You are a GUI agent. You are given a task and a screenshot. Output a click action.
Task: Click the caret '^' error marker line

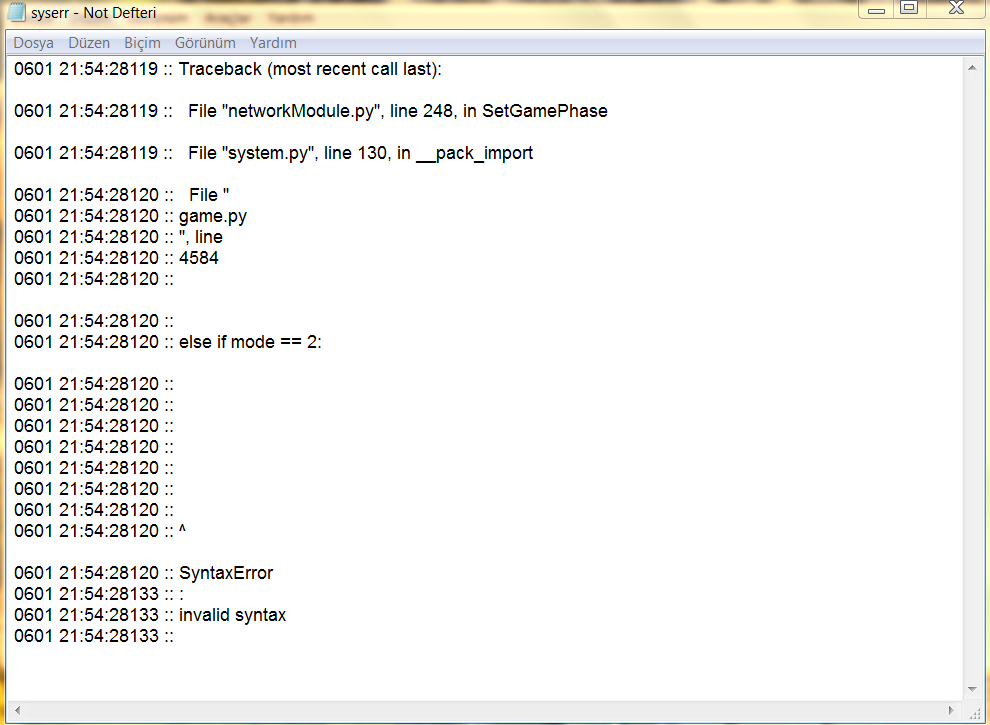tap(100, 531)
